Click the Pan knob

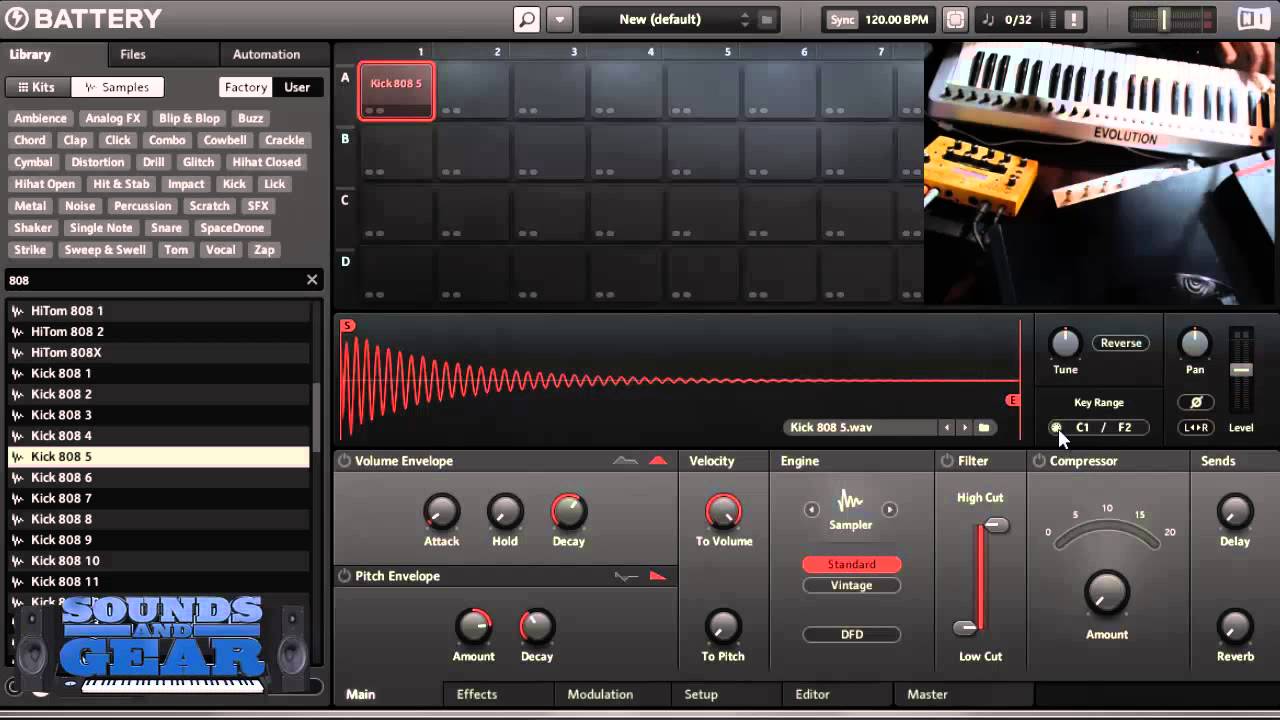[1195, 343]
